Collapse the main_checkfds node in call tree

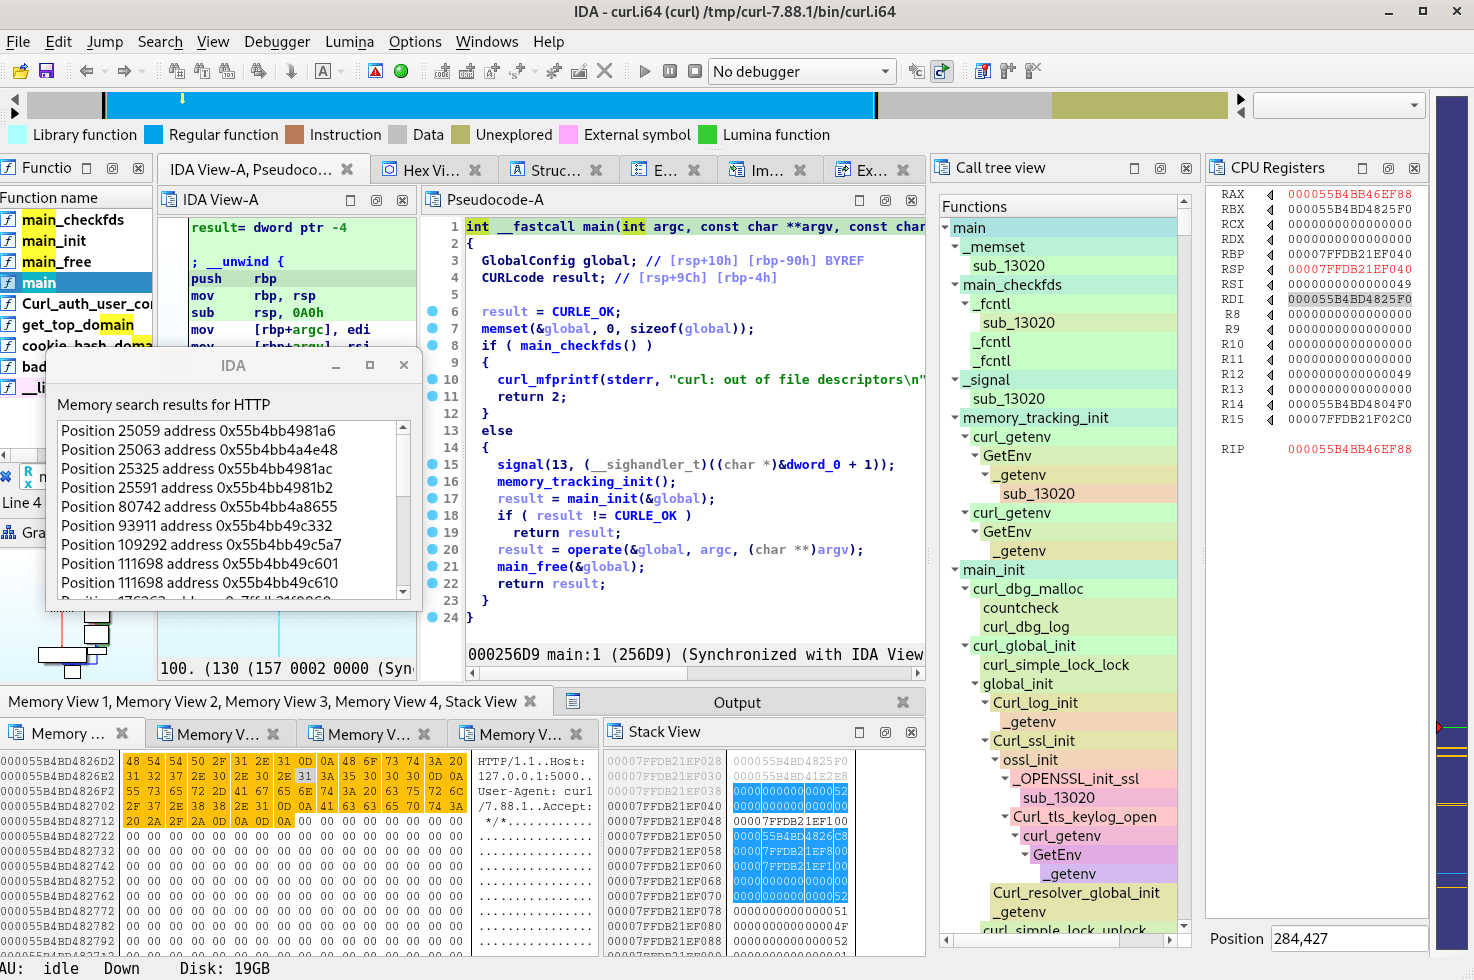[955, 285]
